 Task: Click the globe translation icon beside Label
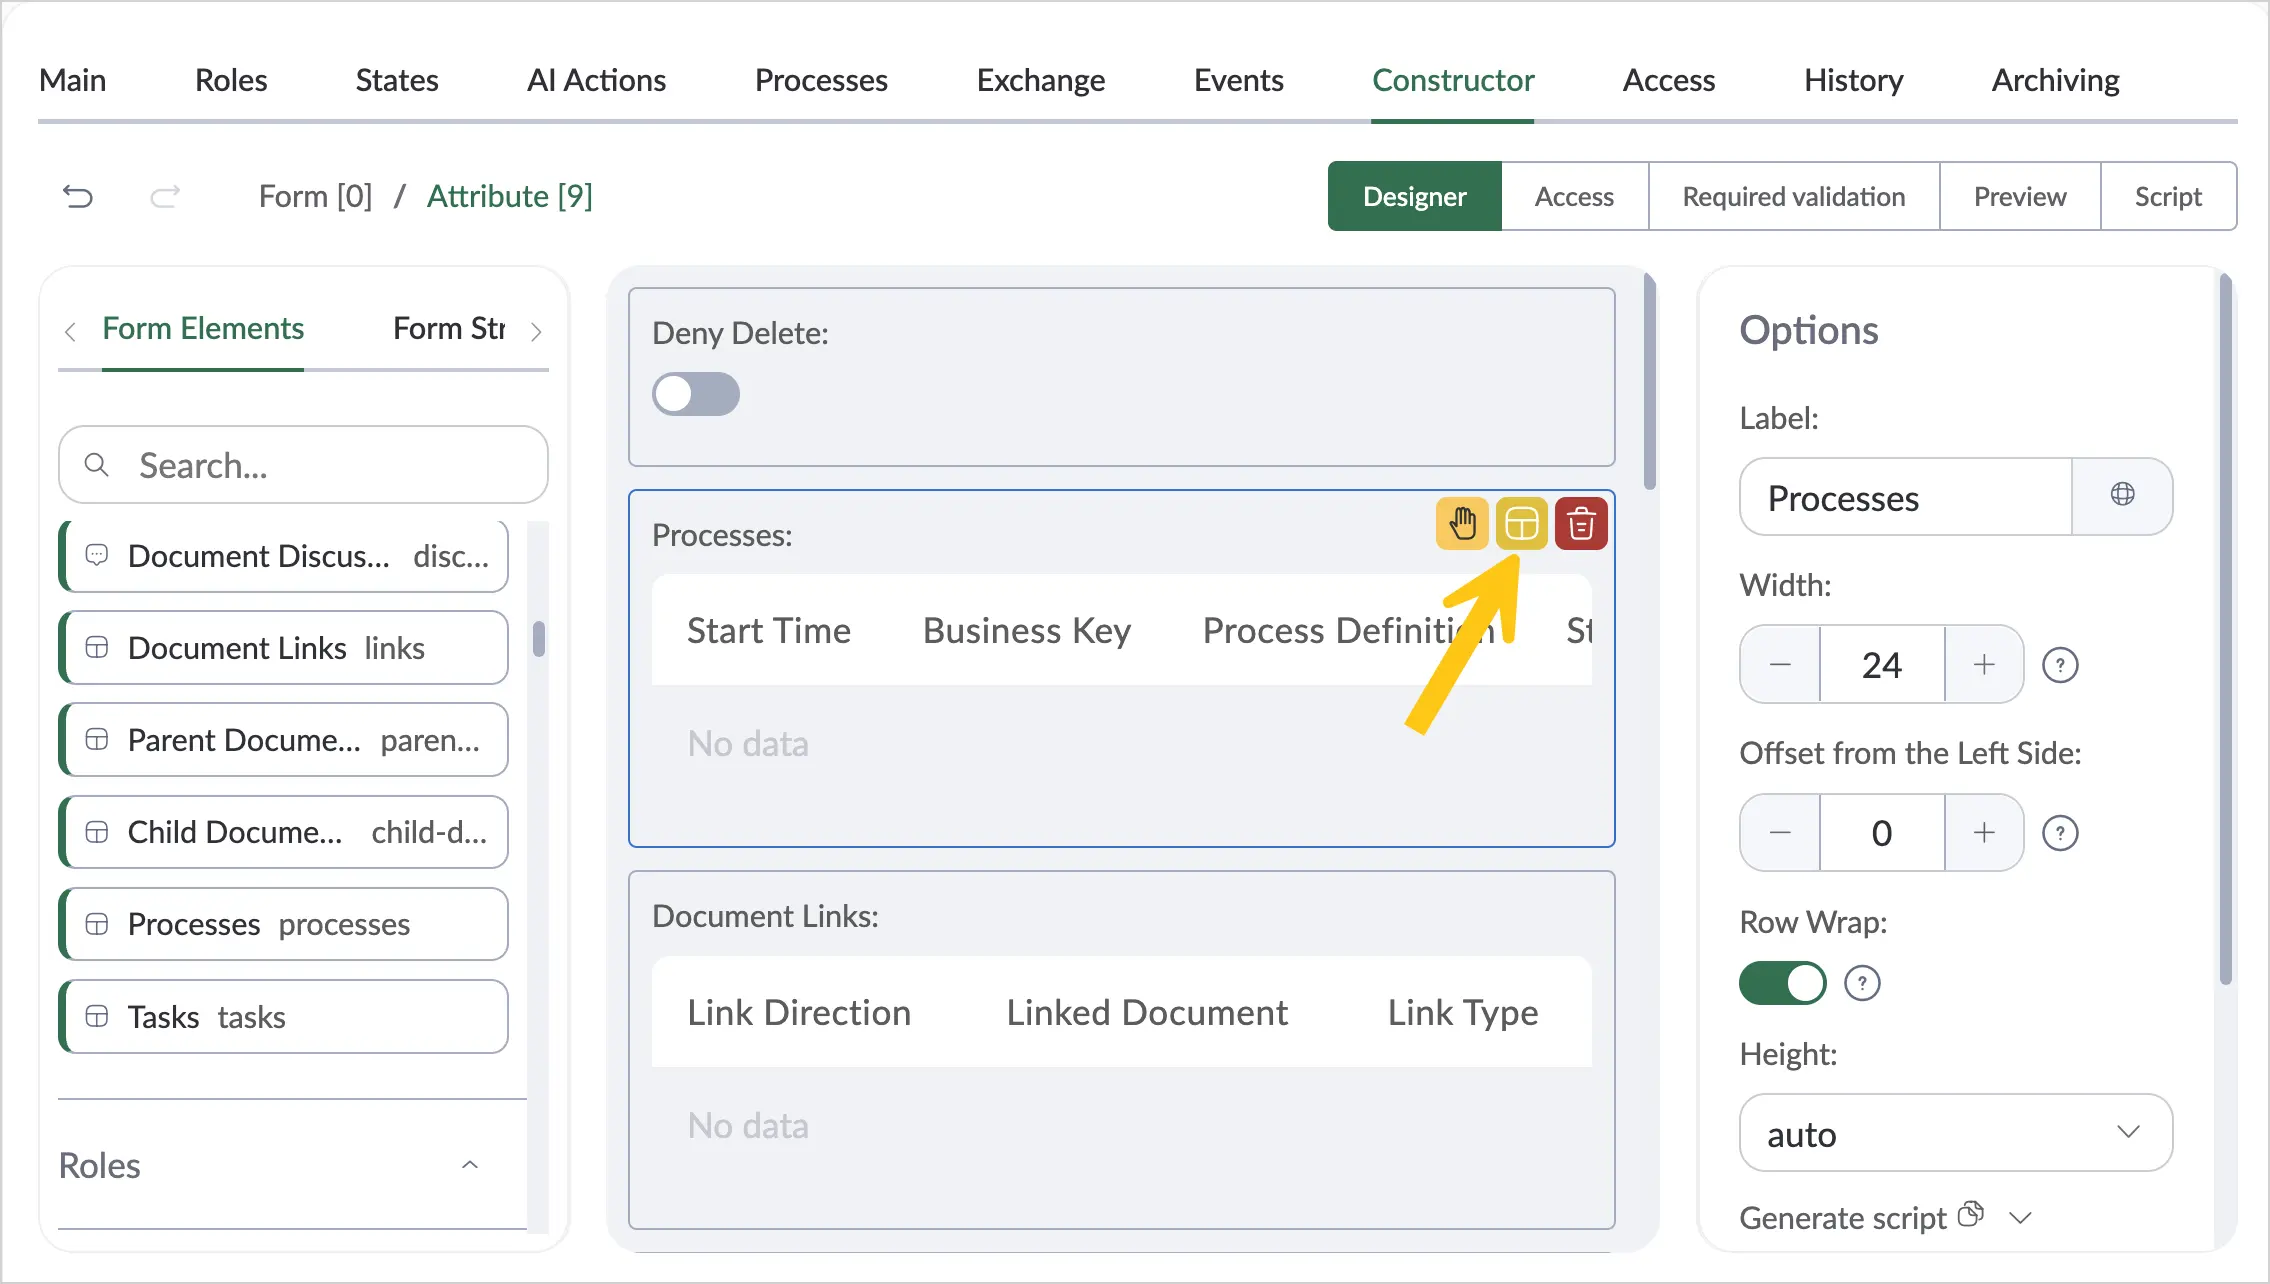point(2122,495)
